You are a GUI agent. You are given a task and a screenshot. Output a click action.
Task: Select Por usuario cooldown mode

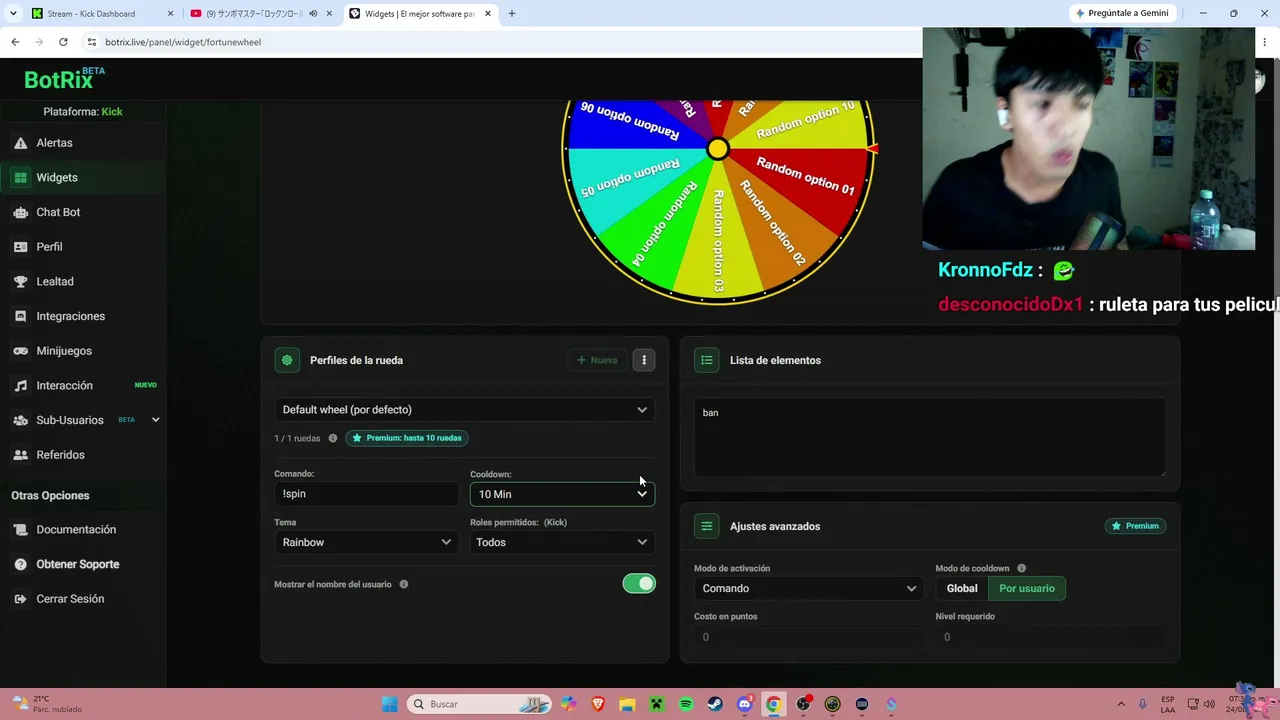pos(1027,588)
